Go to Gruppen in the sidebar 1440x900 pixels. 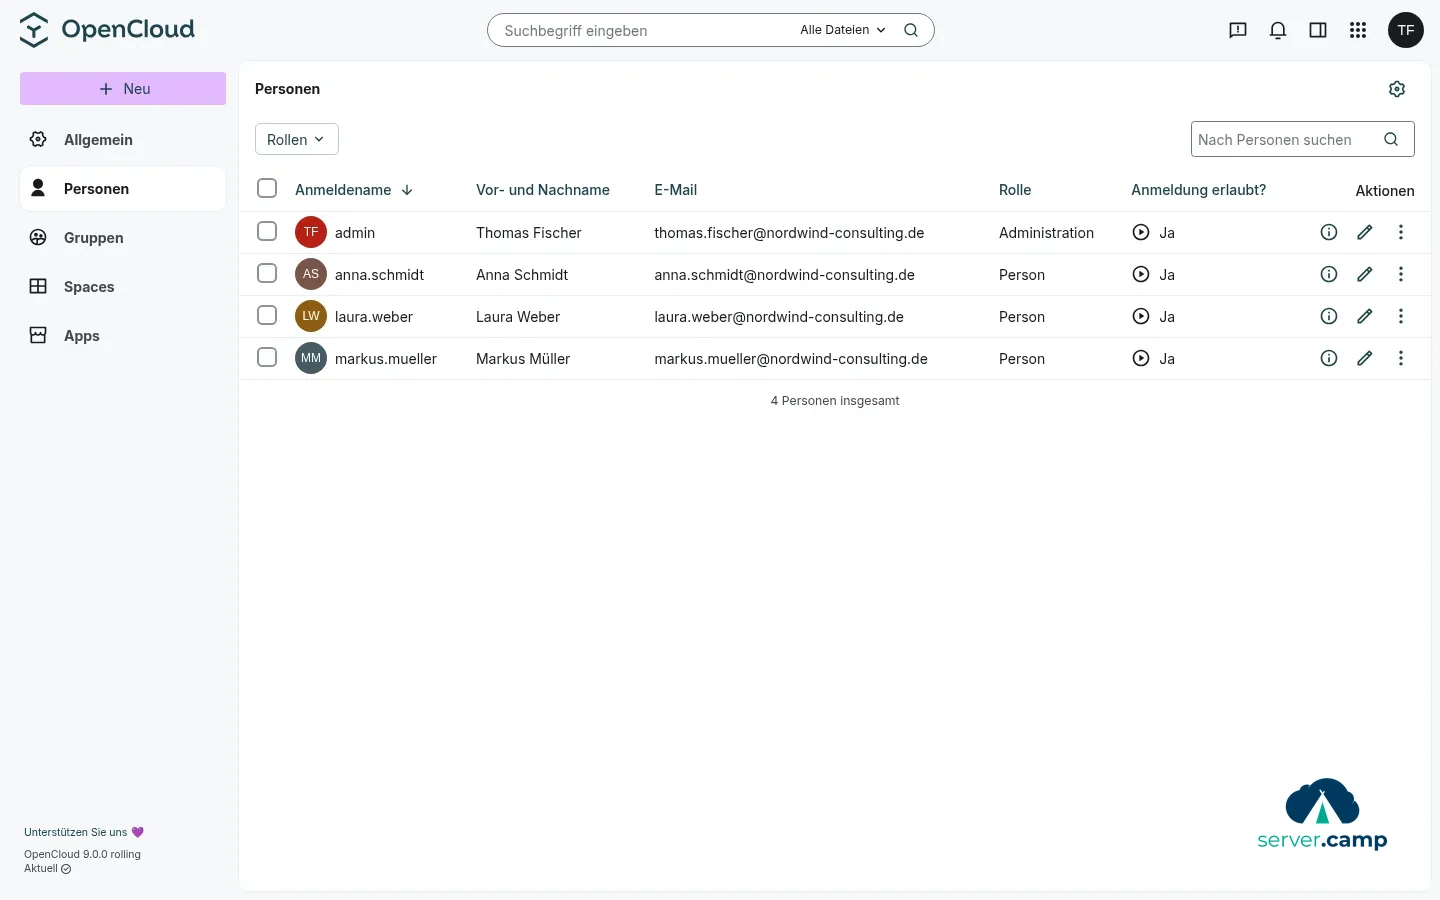[x=123, y=237]
